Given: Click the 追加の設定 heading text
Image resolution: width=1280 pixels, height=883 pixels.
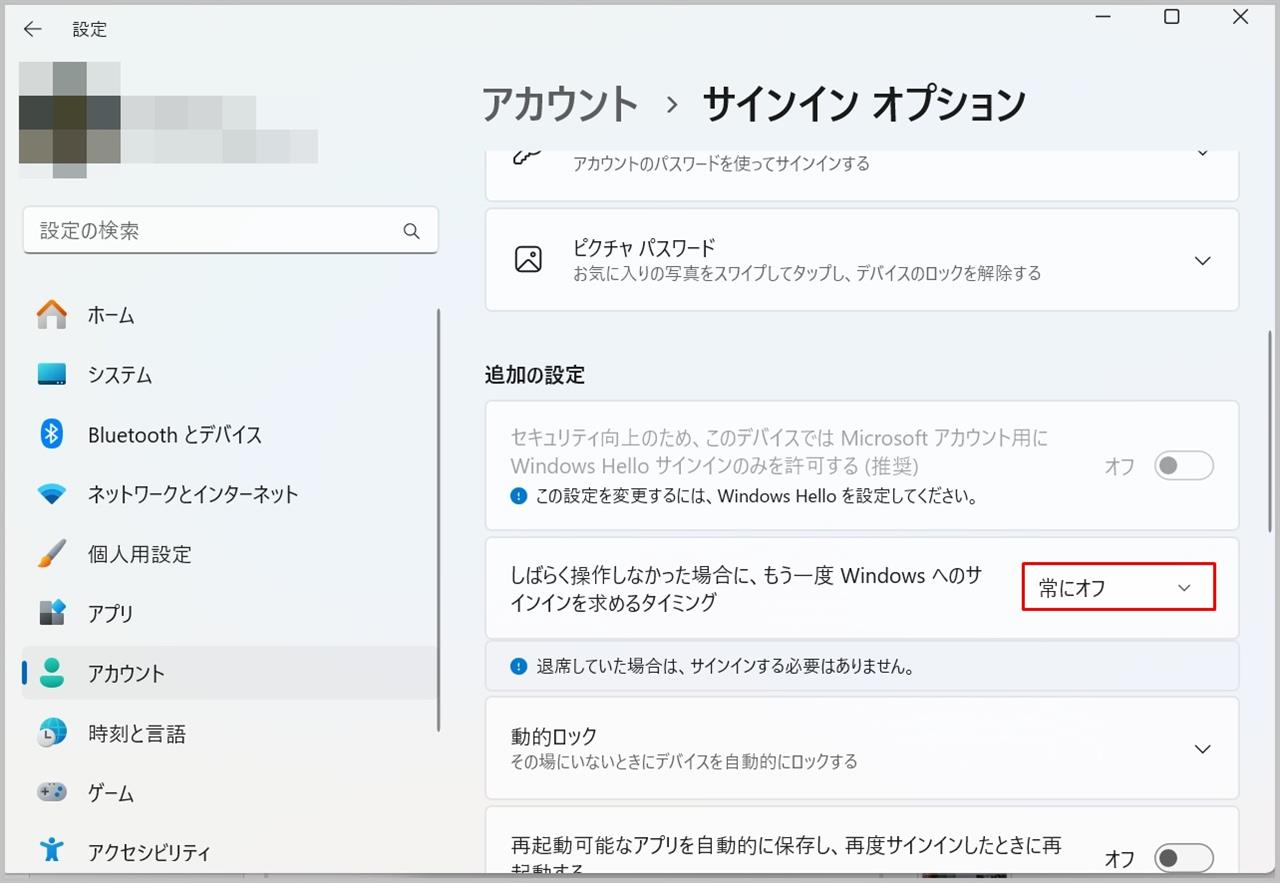Looking at the screenshot, I should tap(535, 375).
